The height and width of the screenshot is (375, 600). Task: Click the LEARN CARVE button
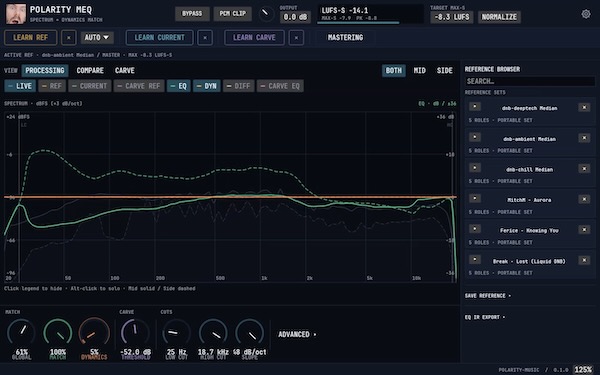(x=254, y=38)
